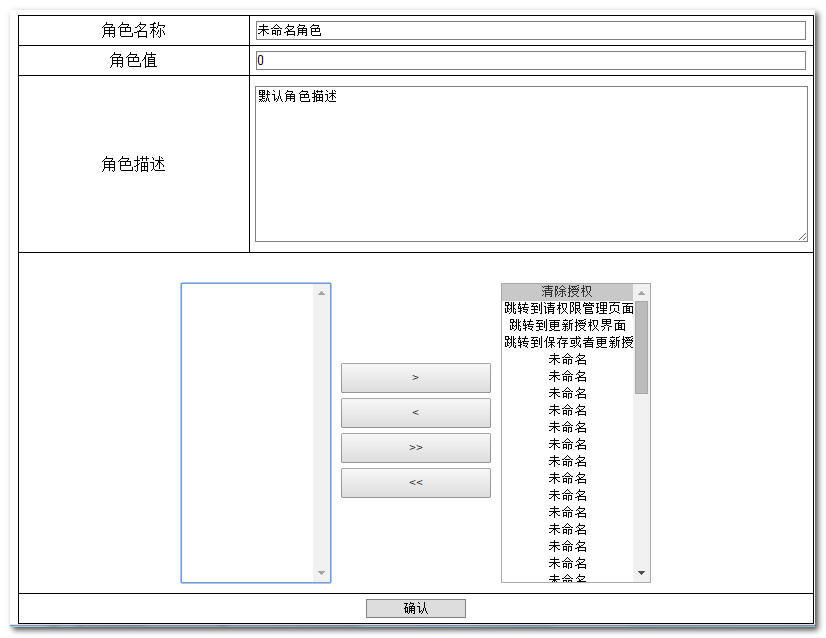Click the single right arrow (>) button

[x=415, y=378]
